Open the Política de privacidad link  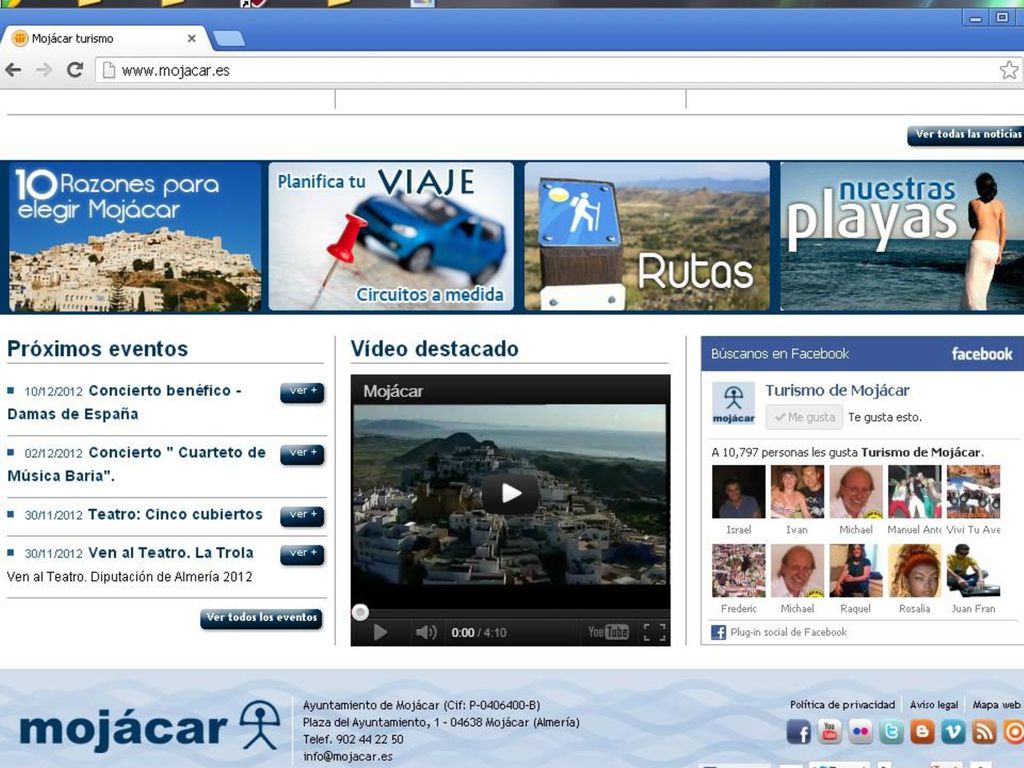tap(842, 705)
